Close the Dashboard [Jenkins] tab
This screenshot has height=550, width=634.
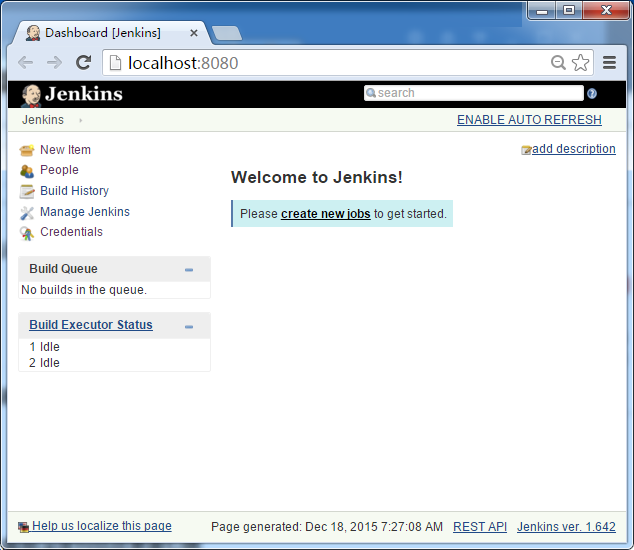[194, 33]
